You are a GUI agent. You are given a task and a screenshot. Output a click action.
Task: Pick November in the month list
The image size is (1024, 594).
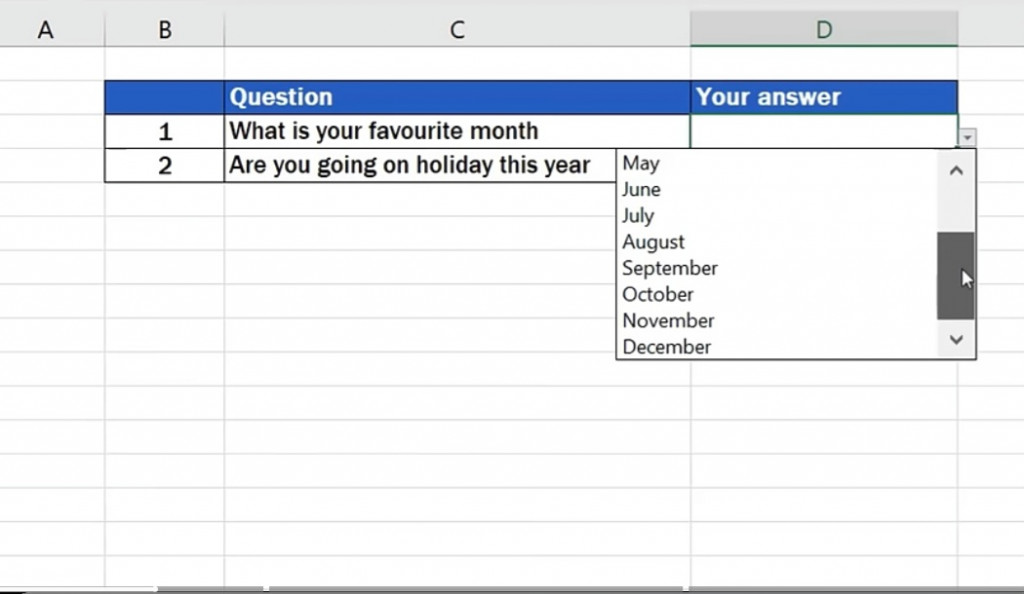coord(776,320)
